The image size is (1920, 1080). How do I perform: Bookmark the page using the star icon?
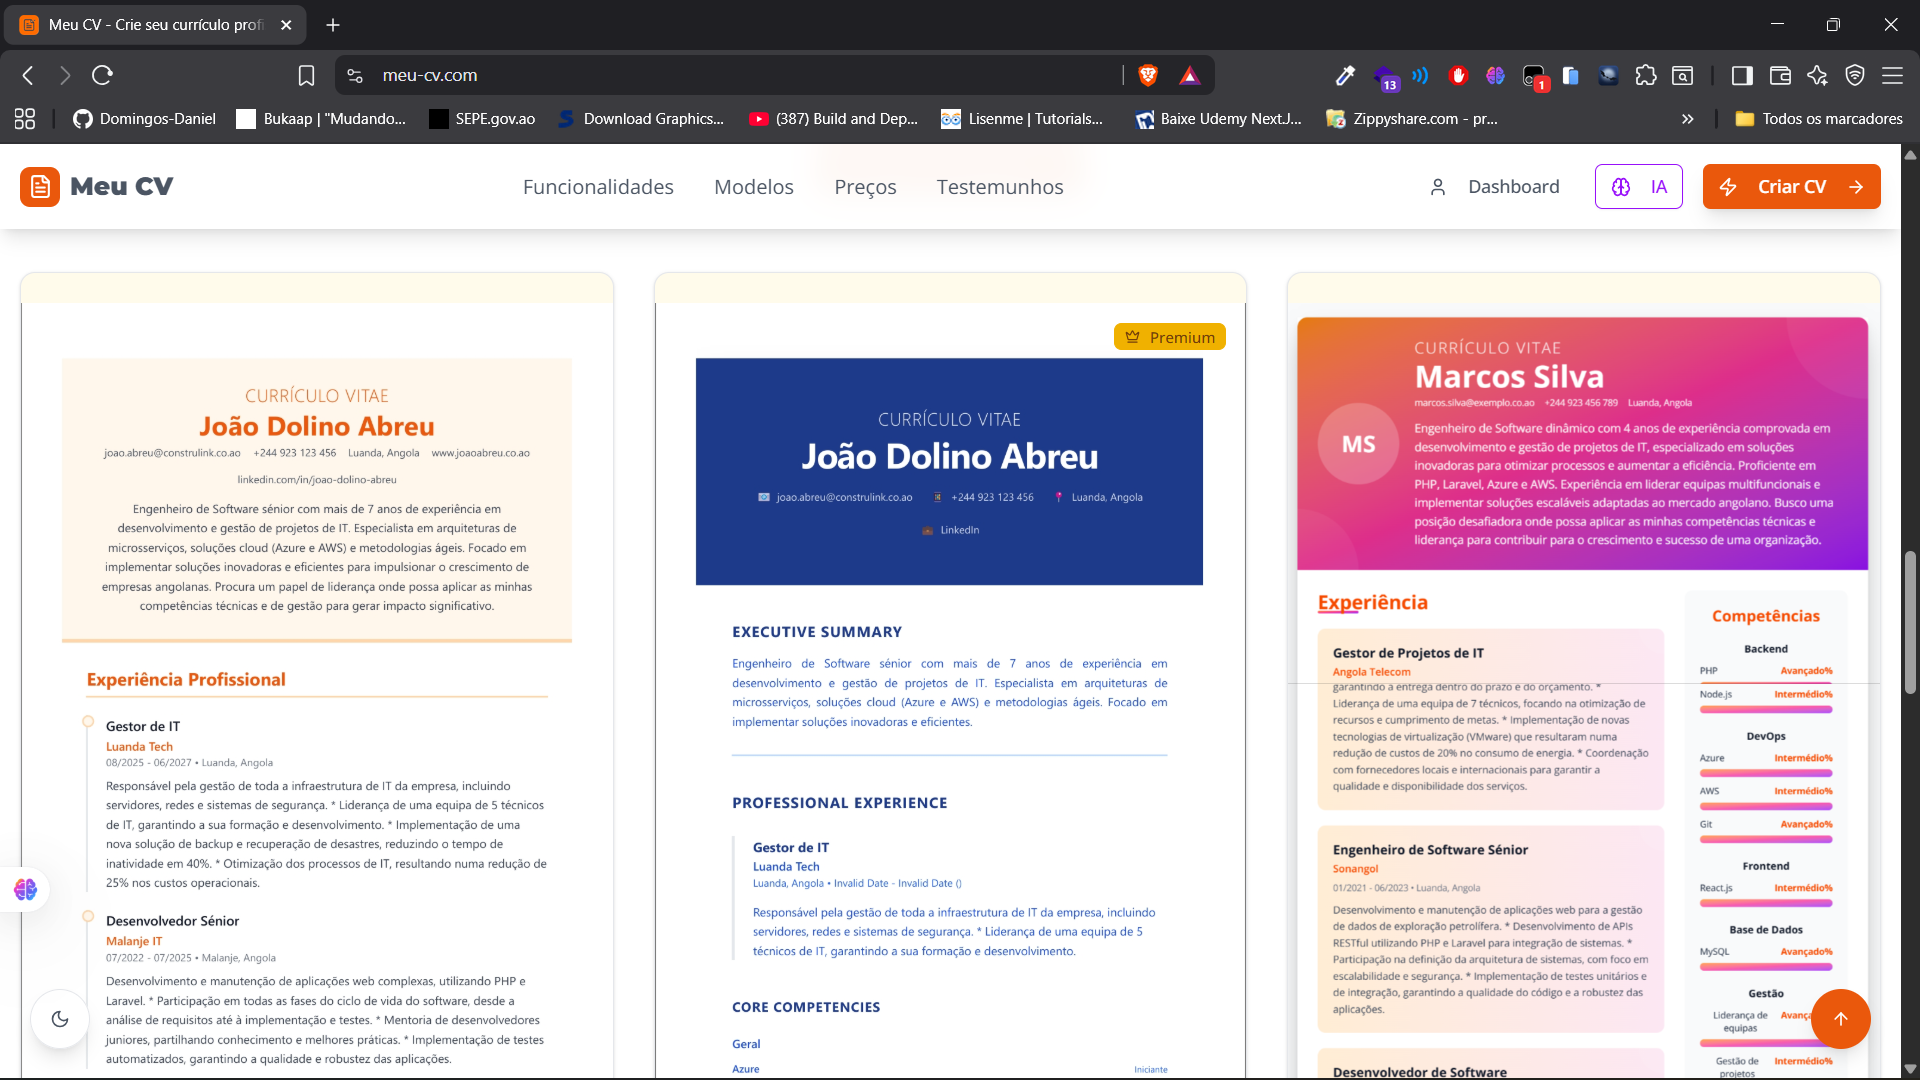(x=306, y=75)
